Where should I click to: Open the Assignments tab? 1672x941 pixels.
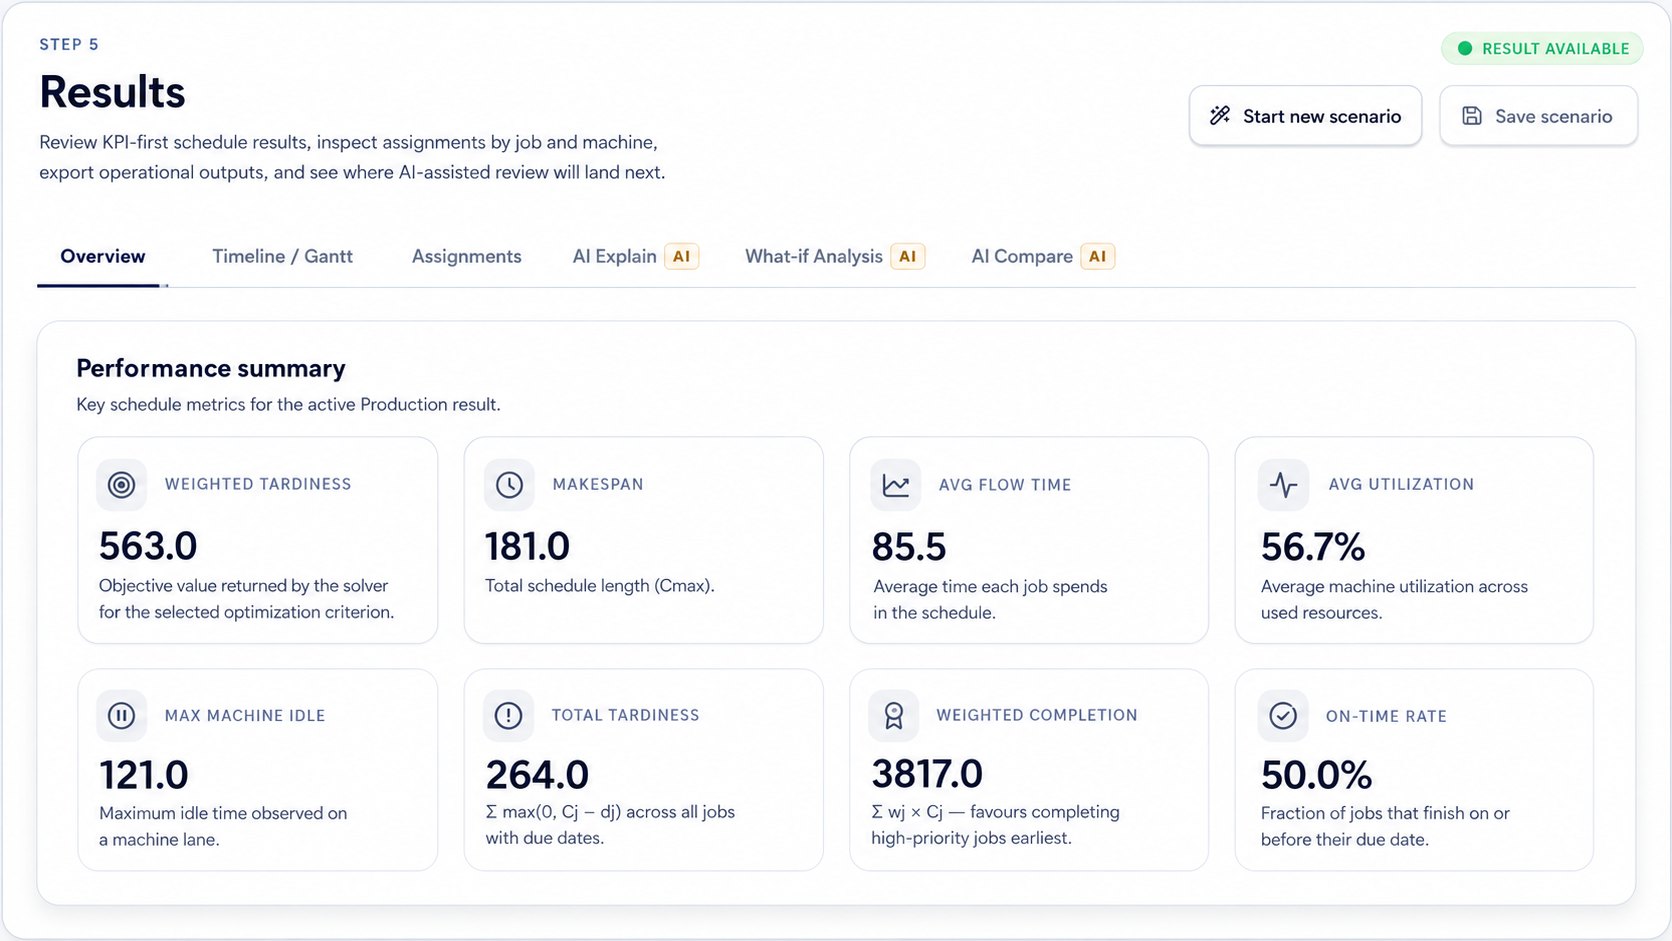pos(467,256)
